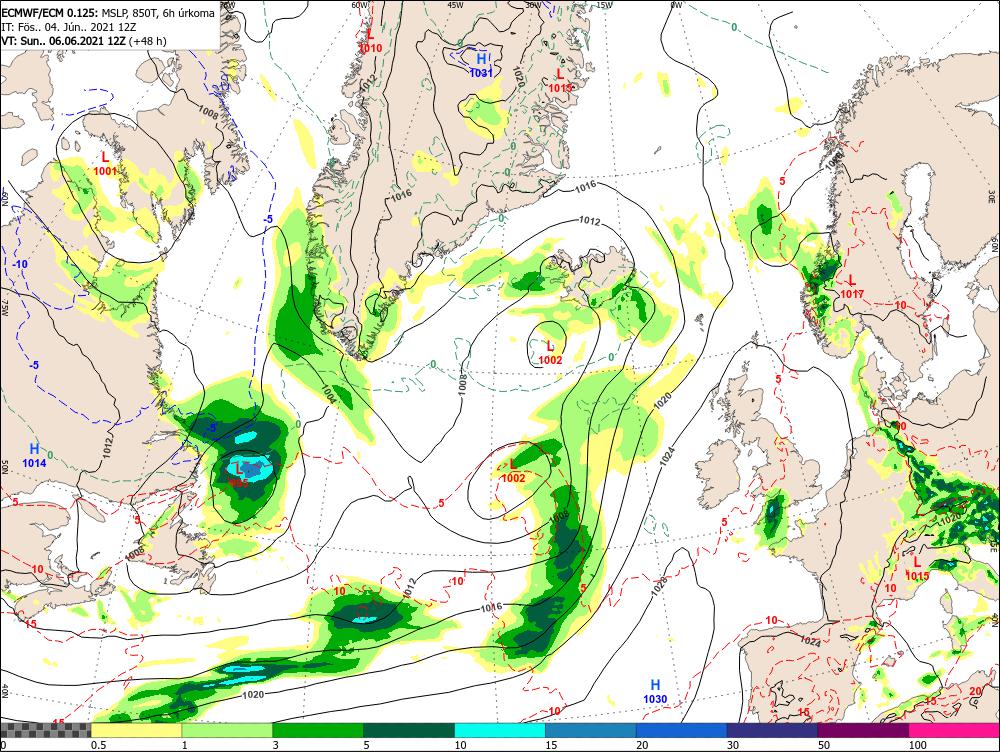
Task: Click the 1004 isobar label
Action: [x=328, y=394]
